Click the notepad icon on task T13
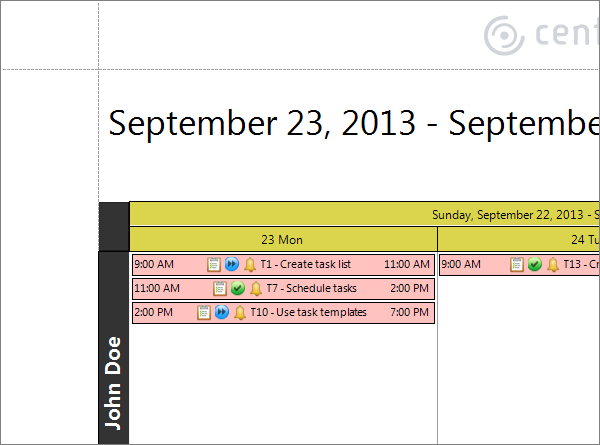The image size is (600, 445). tap(517, 264)
